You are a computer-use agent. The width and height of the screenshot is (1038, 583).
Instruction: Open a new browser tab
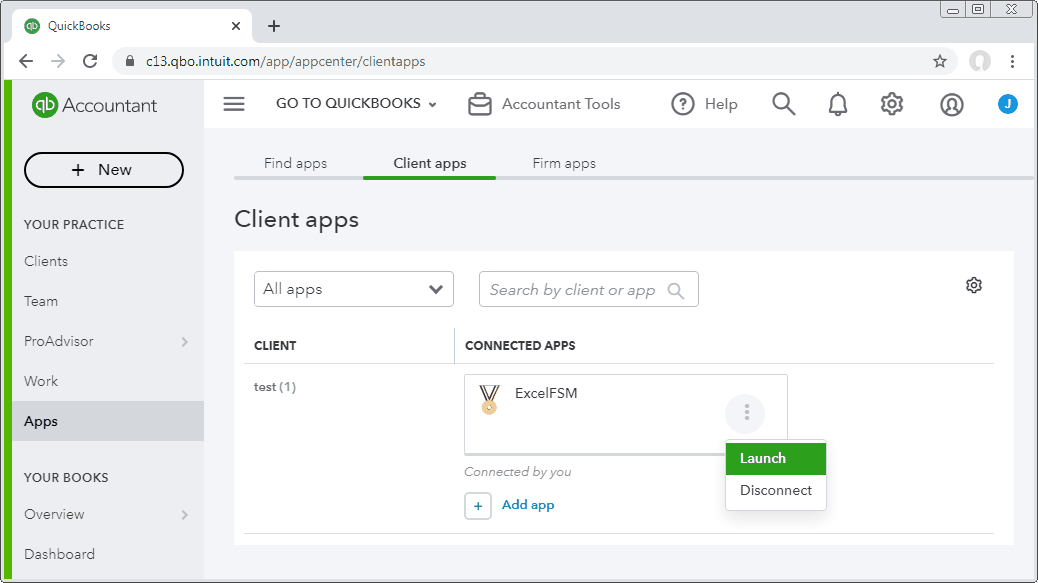pos(274,26)
